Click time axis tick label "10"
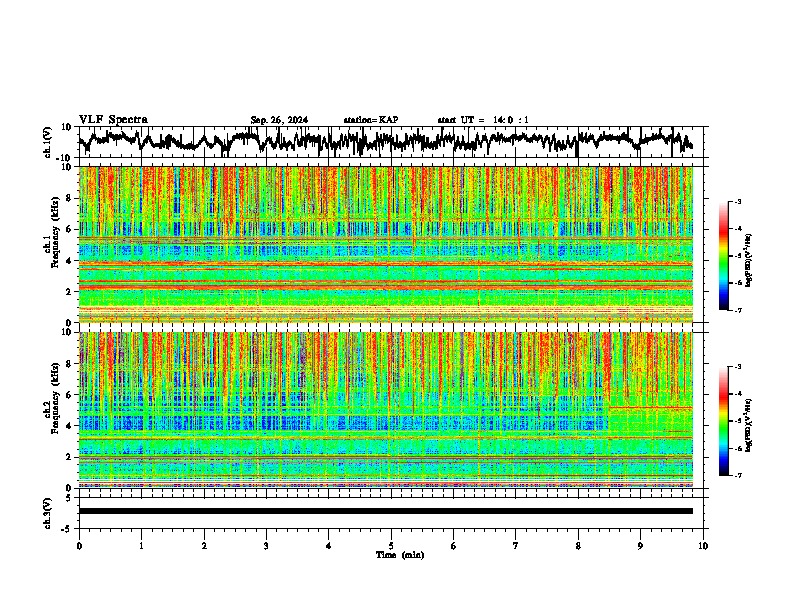 tap(703, 546)
